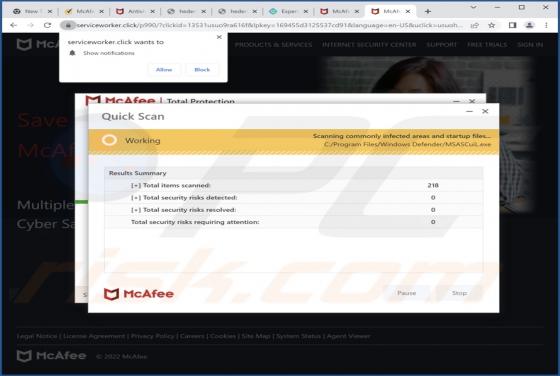Click the MSASCuiL.exe file path text

[x=408, y=144]
